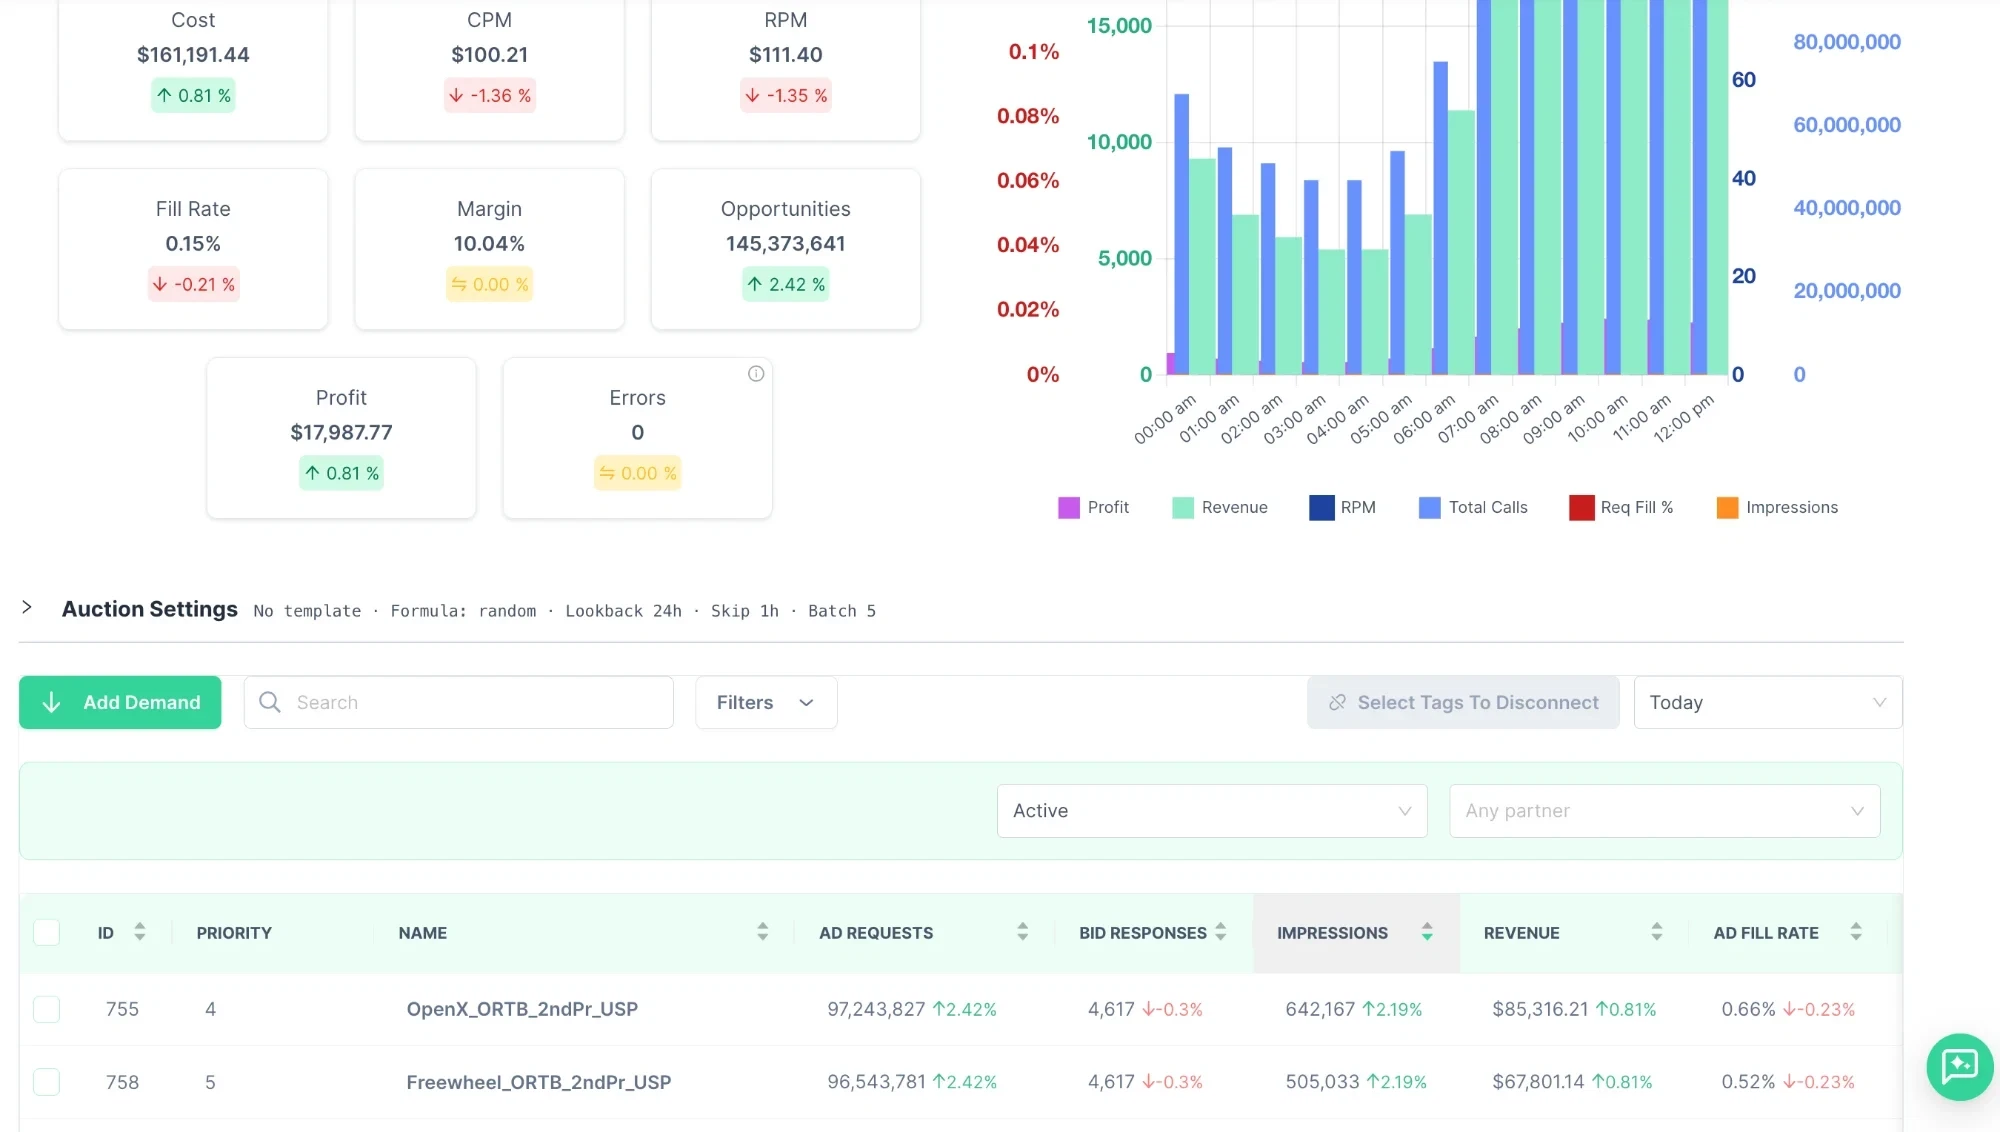Click the 07:00 am chart bar label
This screenshot has width=2000, height=1132.
coord(1469,419)
